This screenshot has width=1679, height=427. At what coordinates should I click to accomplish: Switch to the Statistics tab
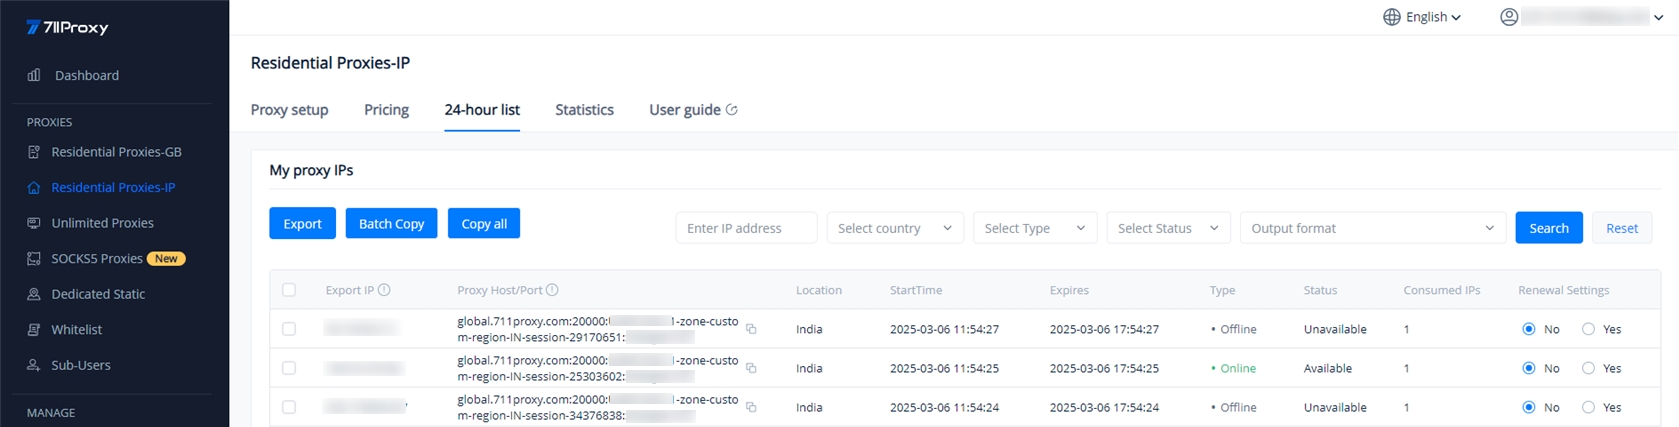(x=584, y=110)
